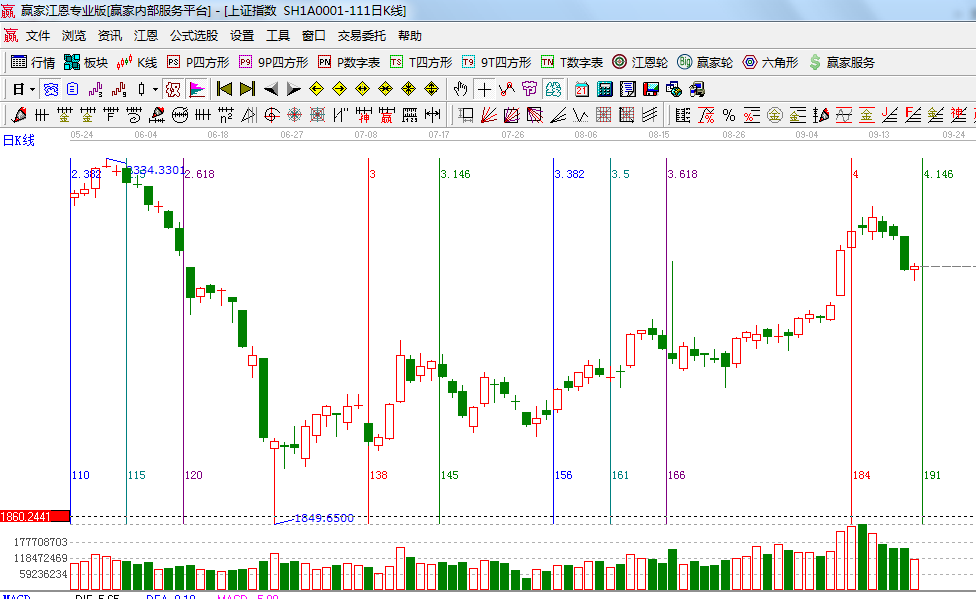Click the calculator icon in toolbar
Image resolution: width=976 pixels, height=599 pixels.
click(605, 89)
